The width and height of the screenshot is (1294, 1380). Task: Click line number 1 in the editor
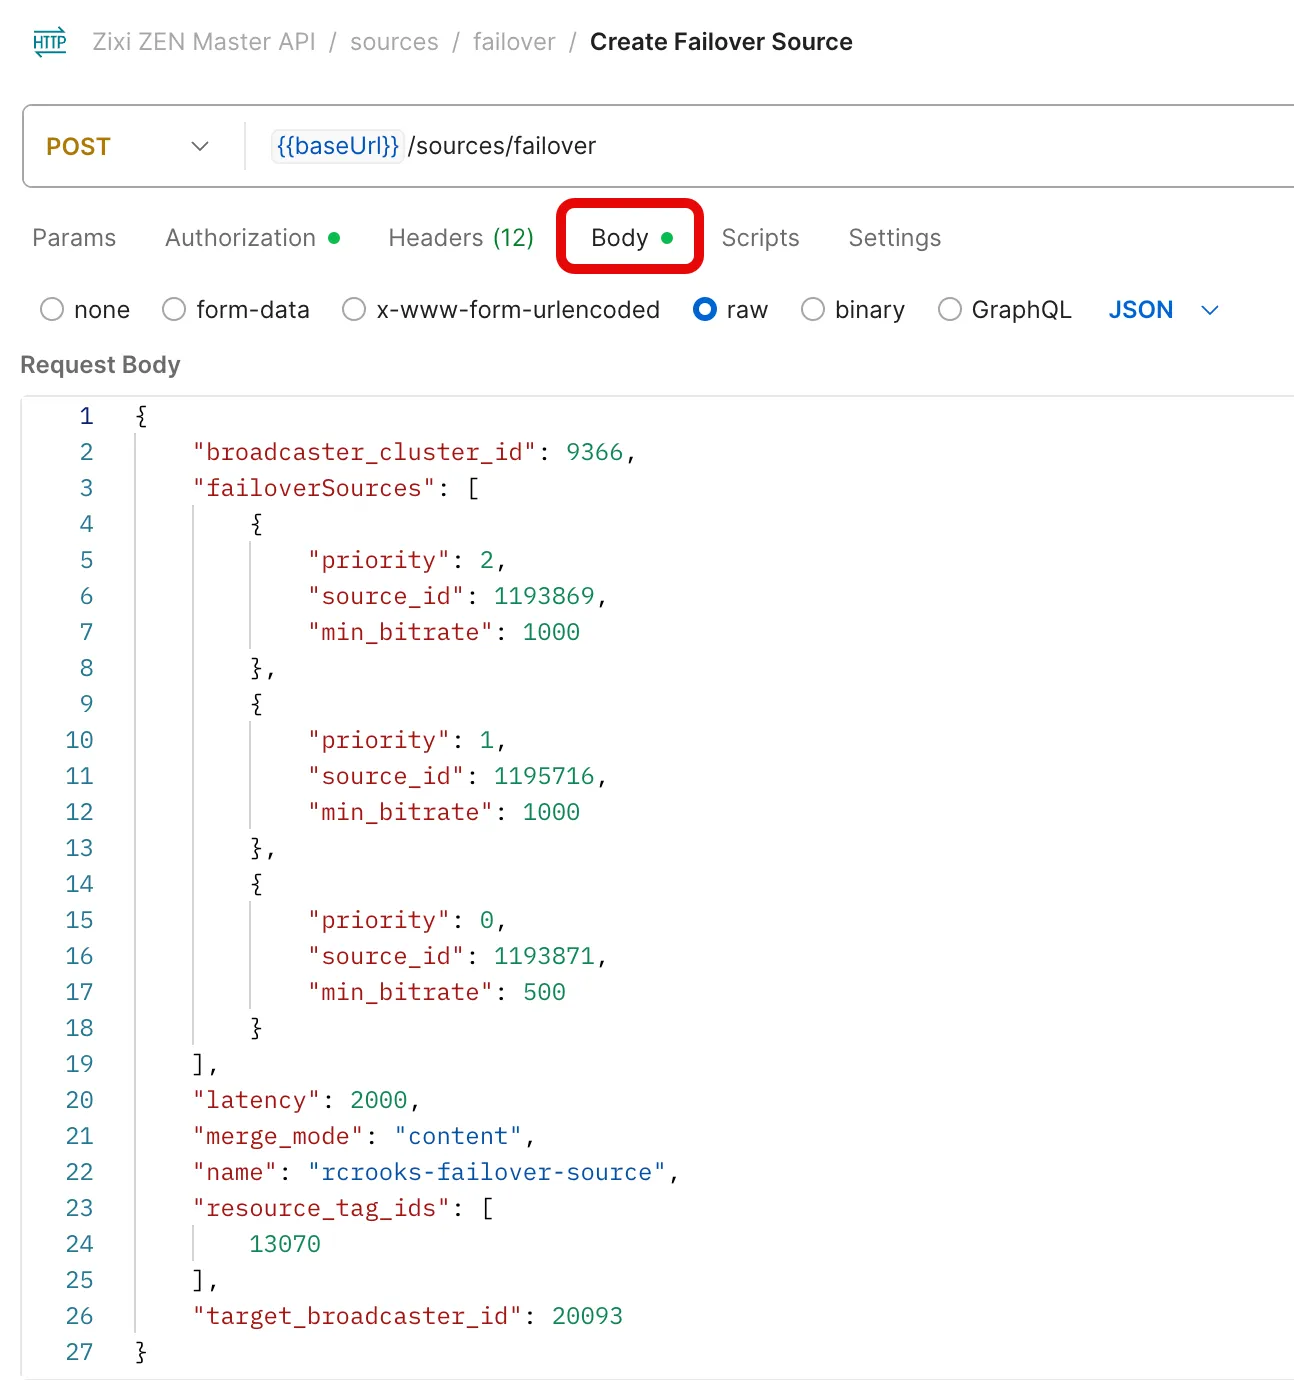(86, 416)
